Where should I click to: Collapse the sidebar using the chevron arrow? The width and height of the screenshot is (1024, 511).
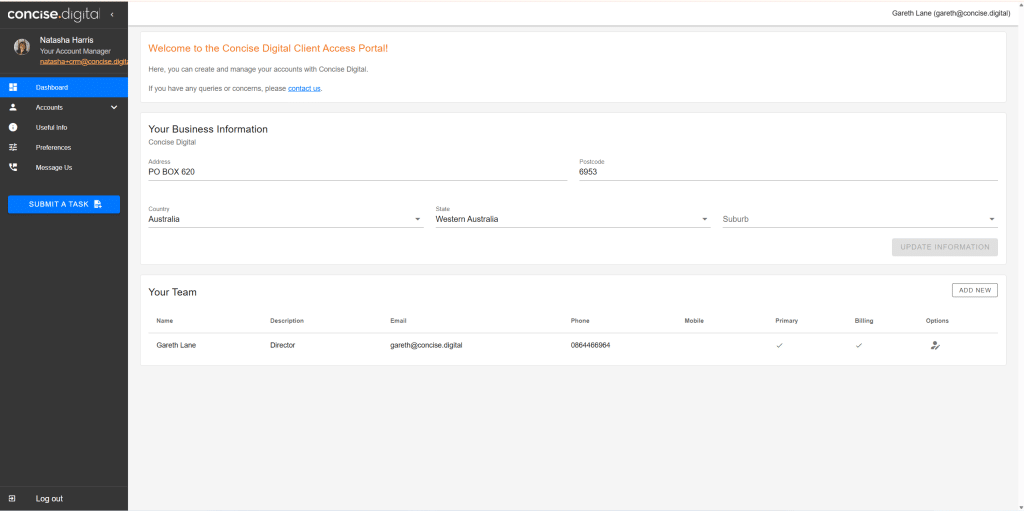pyautogui.click(x=112, y=14)
